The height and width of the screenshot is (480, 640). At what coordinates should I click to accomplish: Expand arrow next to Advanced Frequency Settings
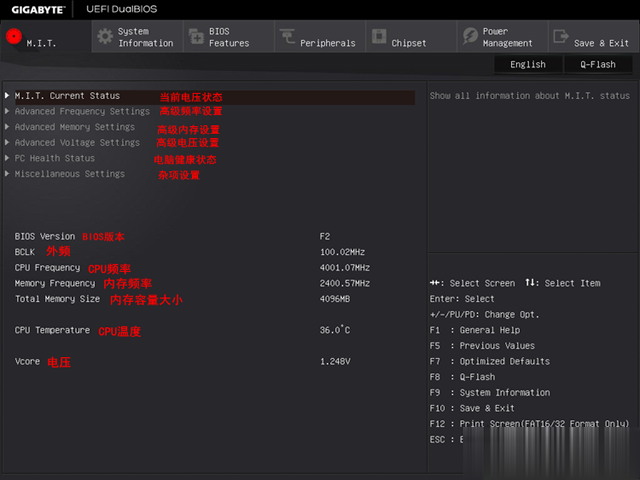(7, 111)
